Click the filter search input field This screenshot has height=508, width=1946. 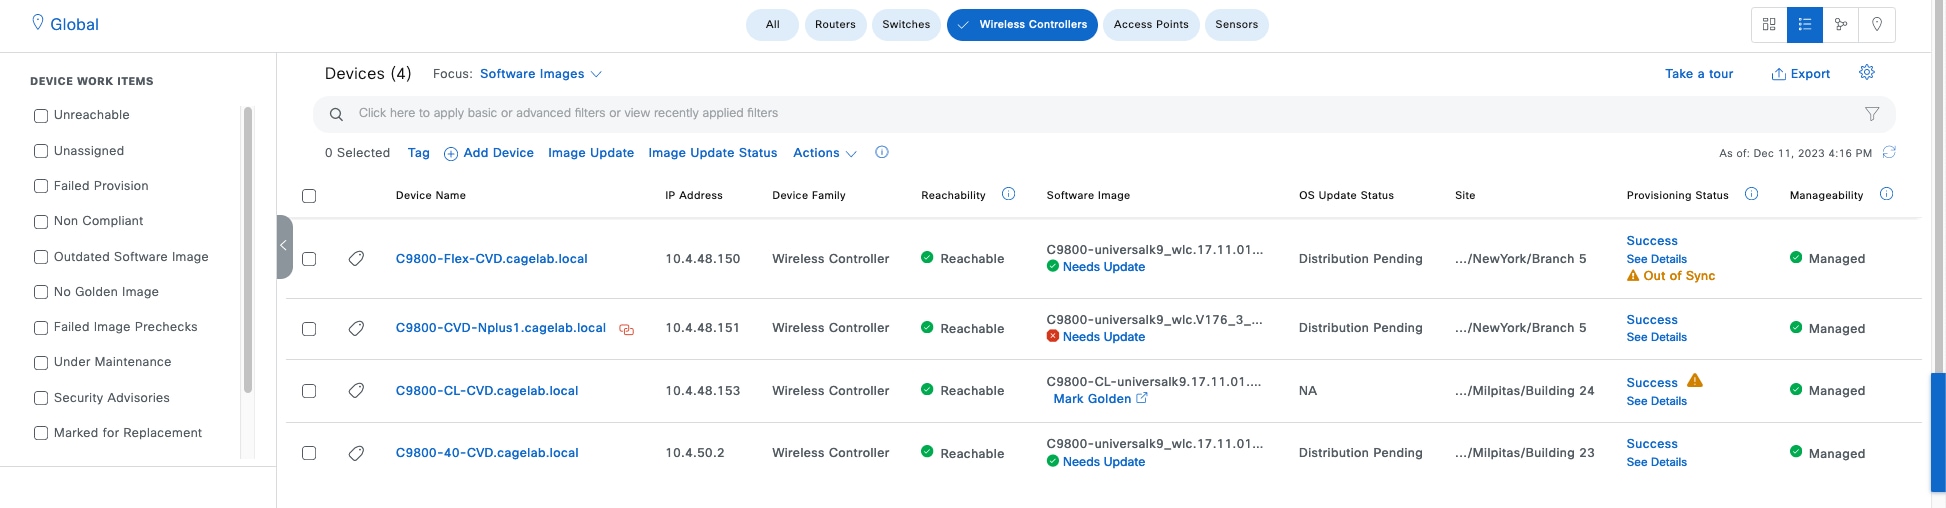click(1100, 114)
